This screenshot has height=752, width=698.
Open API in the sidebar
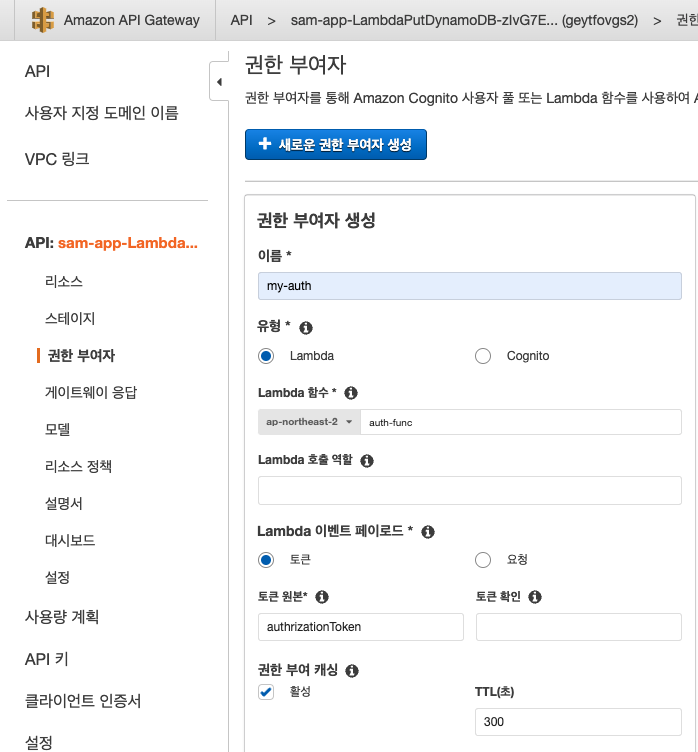pos(37,71)
